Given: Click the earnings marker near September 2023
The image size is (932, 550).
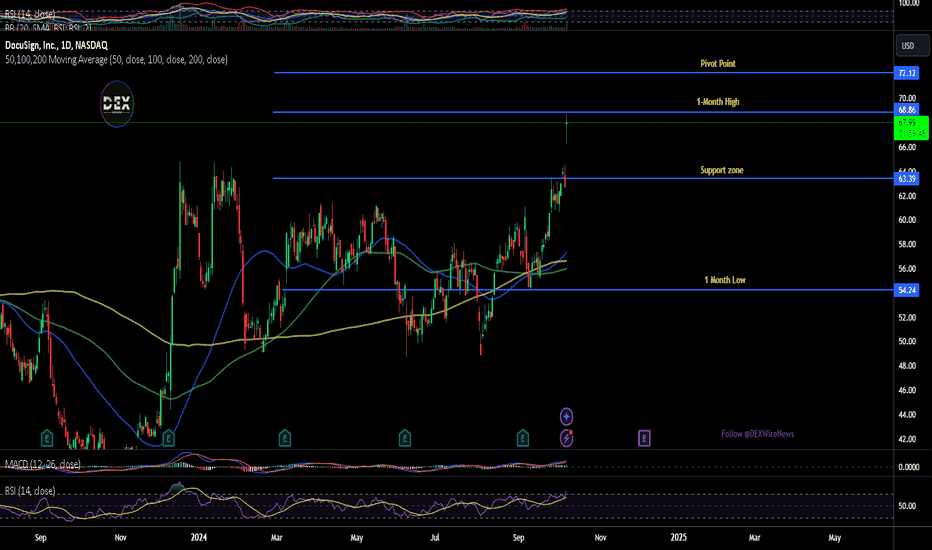Looking at the screenshot, I should pos(47,439).
